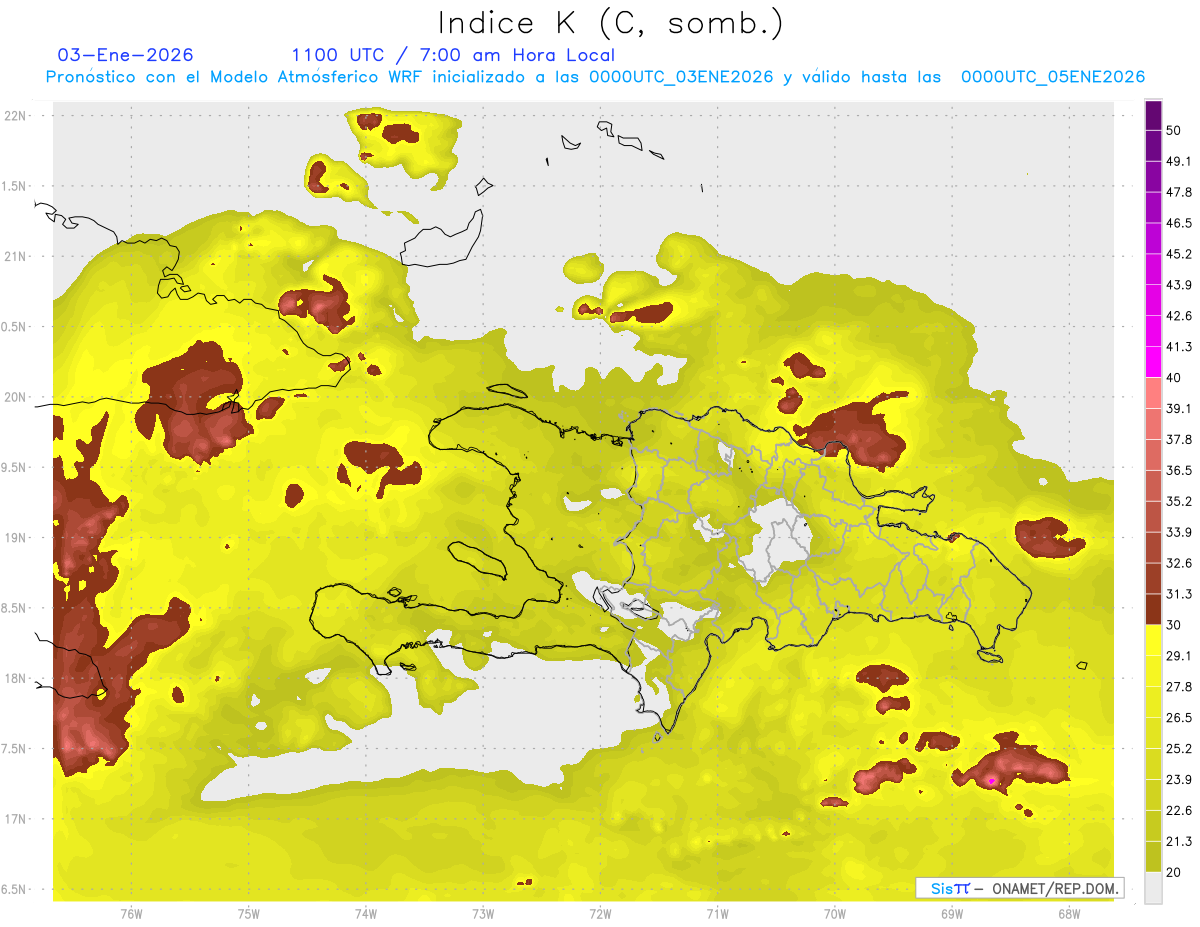
Task: Click the "71W" longitude label
Action: [717, 913]
